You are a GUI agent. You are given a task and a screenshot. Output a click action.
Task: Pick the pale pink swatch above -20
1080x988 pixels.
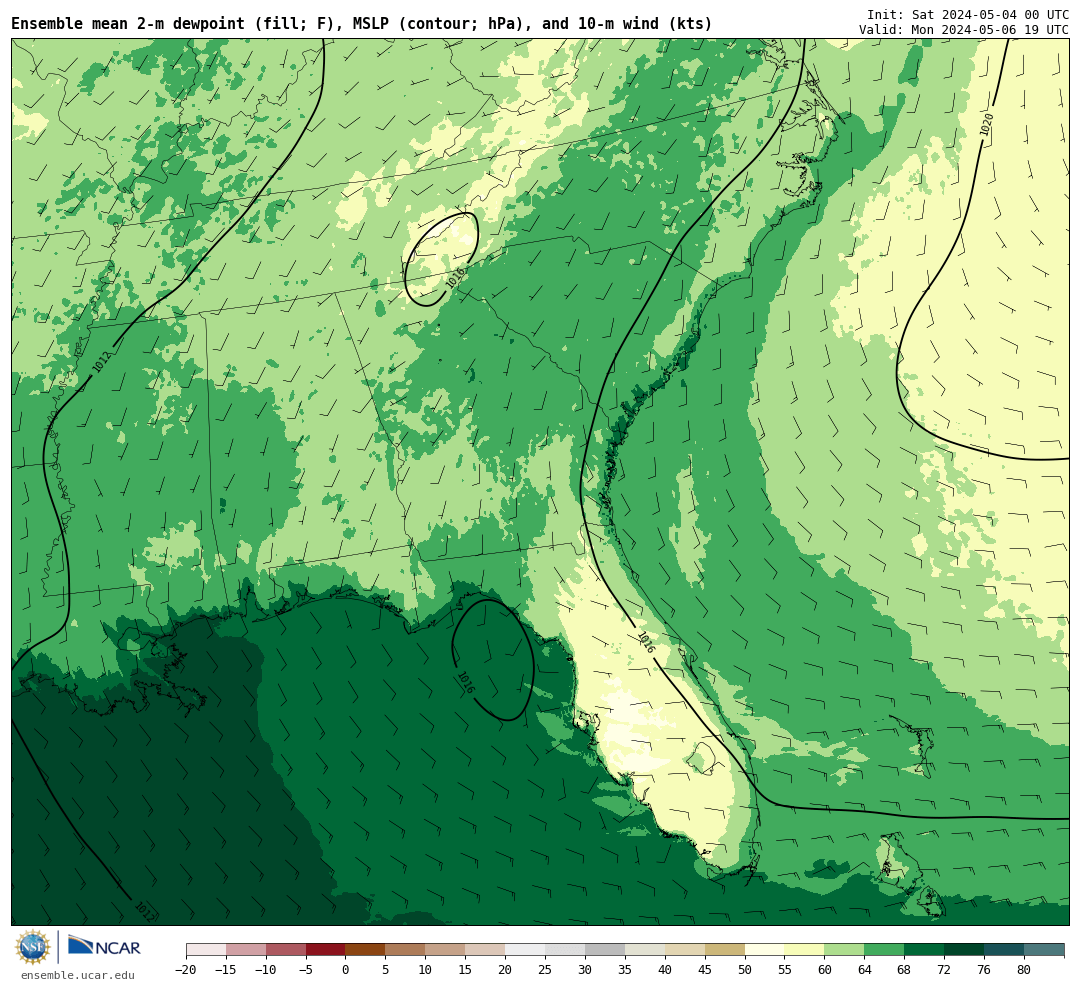coord(206,950)
